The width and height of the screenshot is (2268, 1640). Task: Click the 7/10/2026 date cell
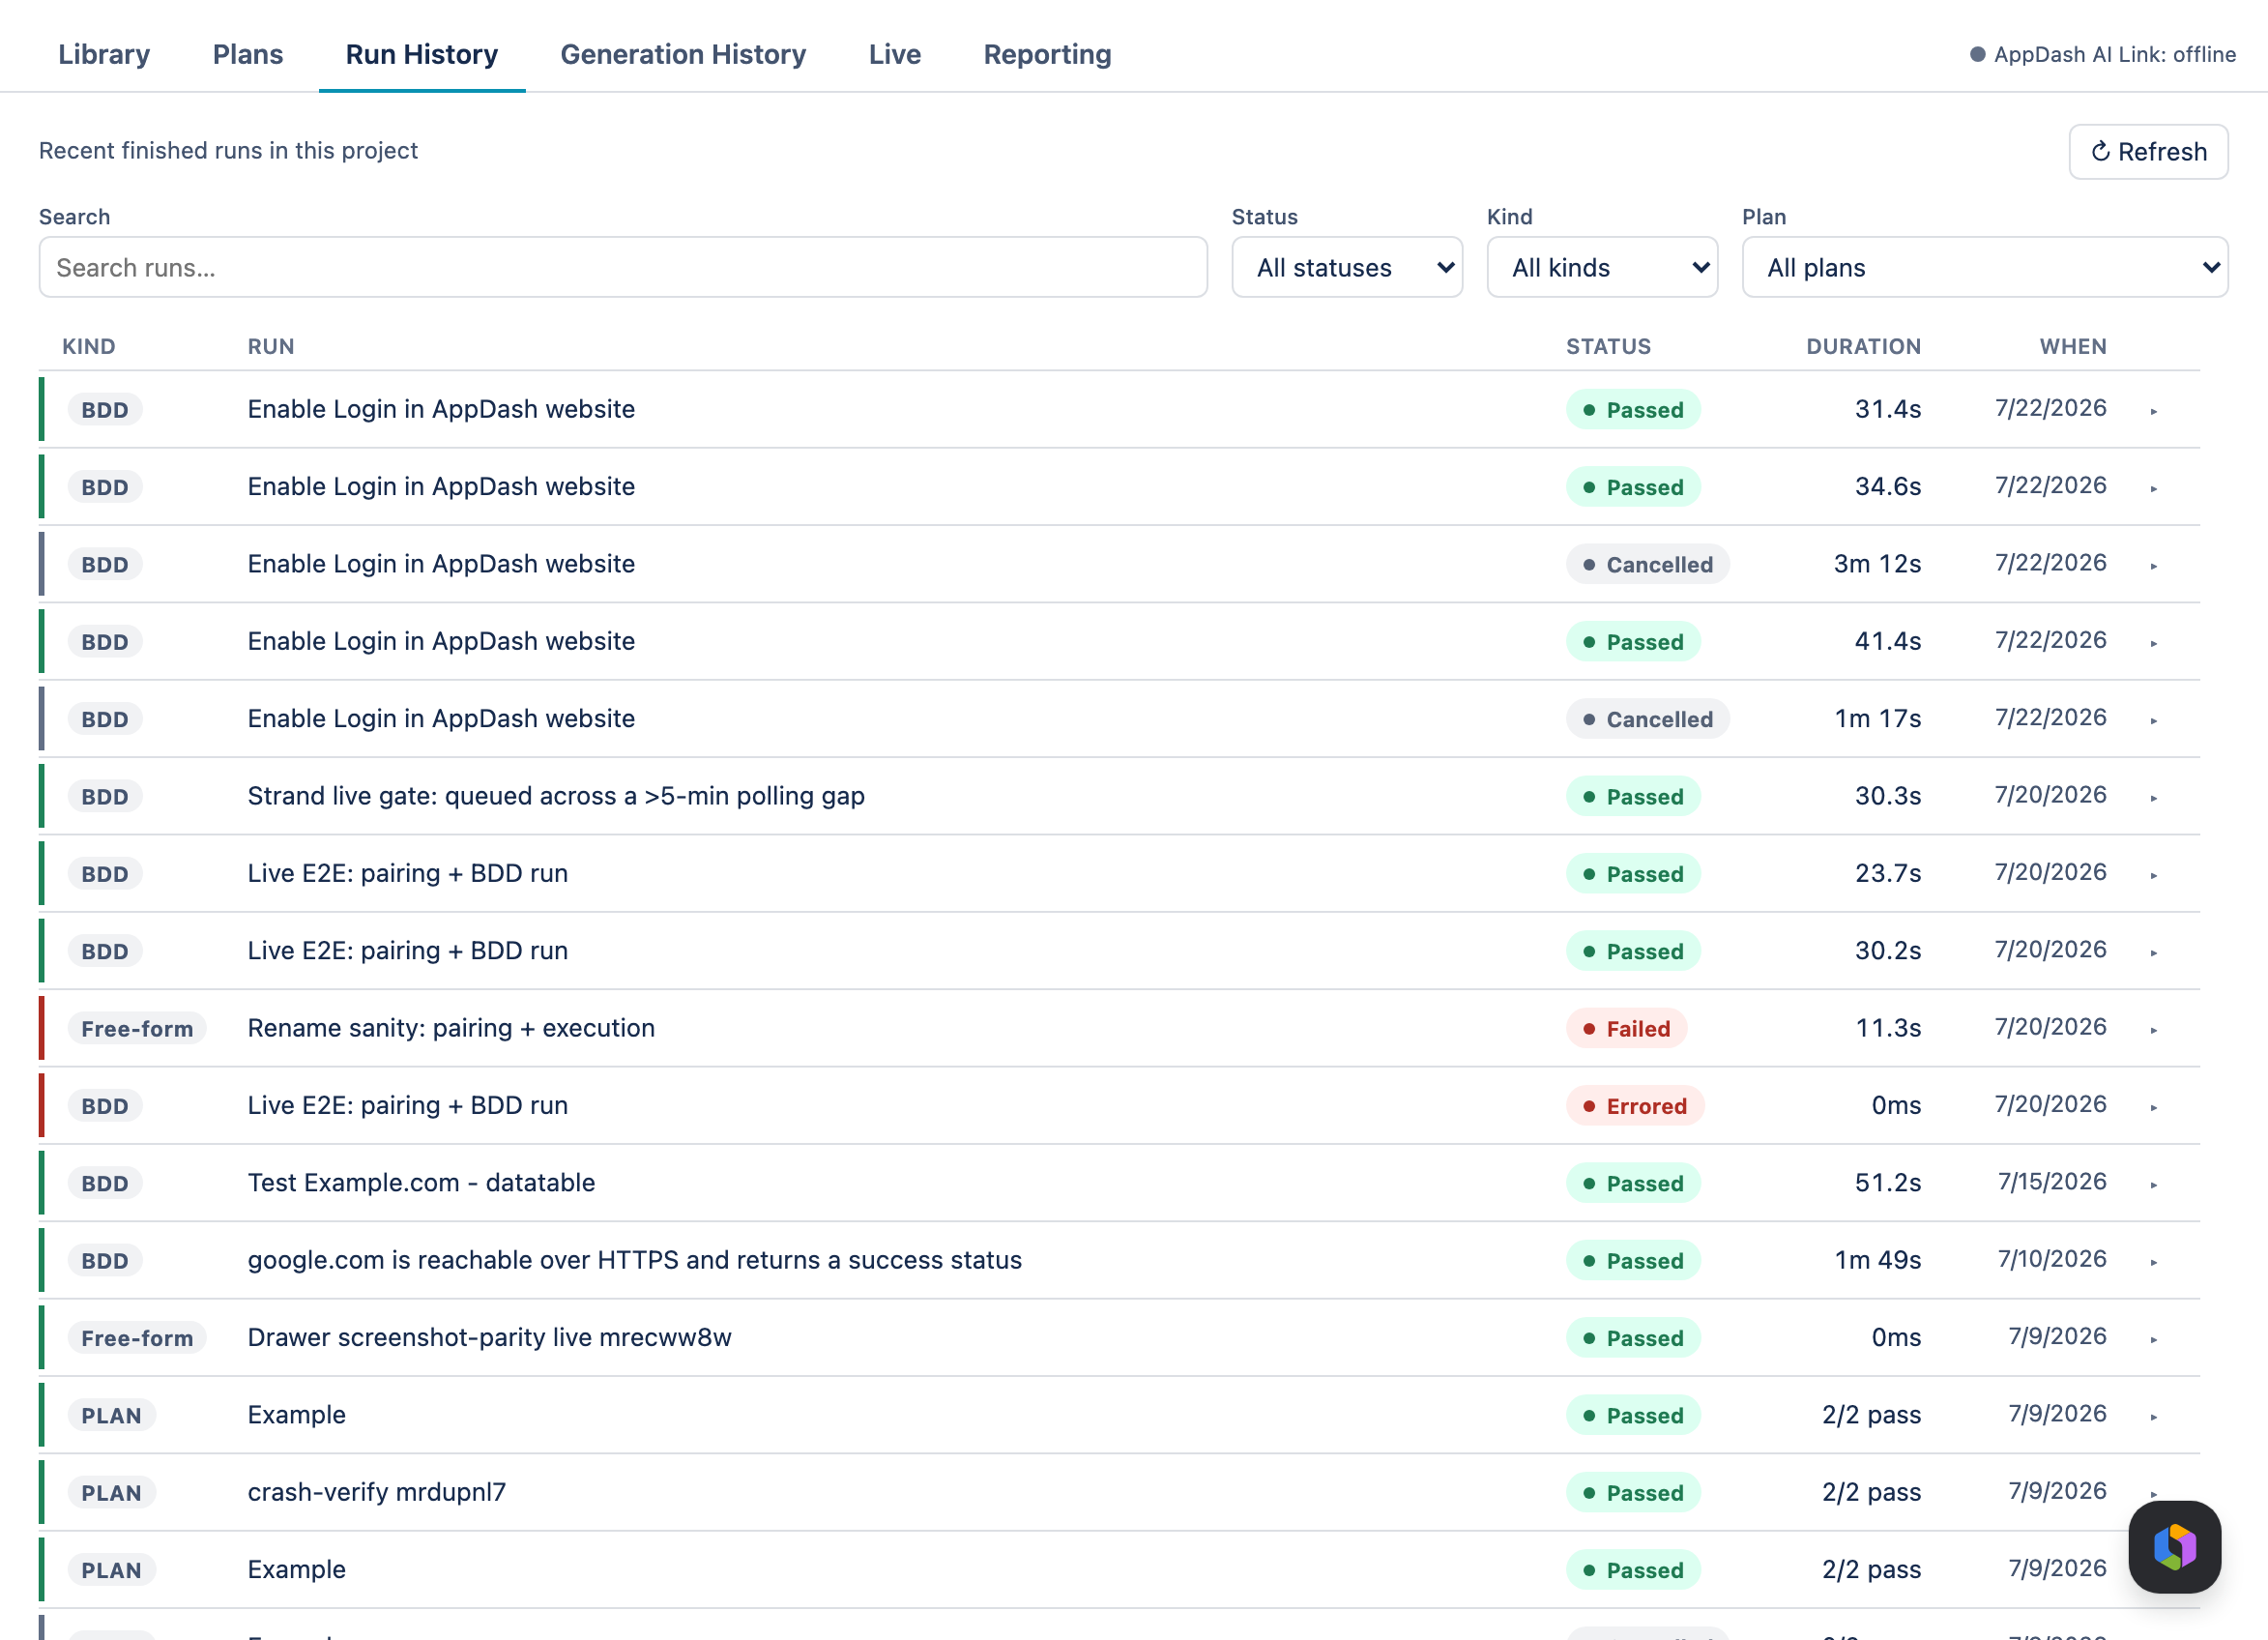[x=2052, y=1259]
